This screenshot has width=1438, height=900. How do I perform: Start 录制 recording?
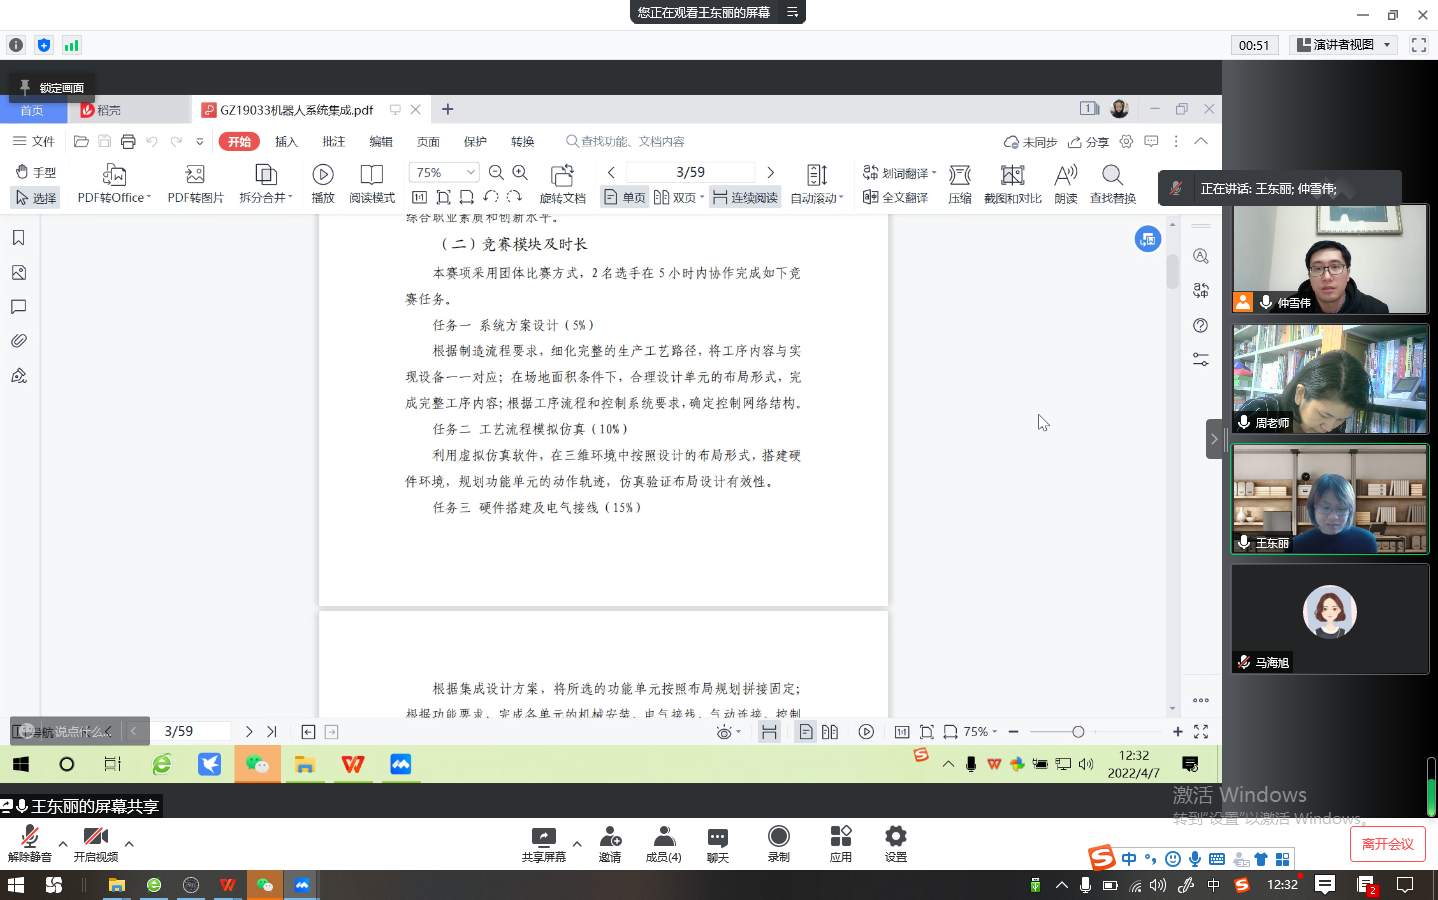coord(779,844)
